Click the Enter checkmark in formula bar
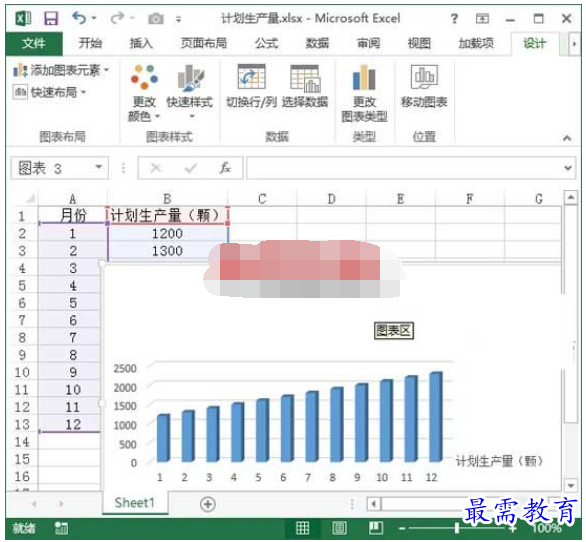Image resolution: width=586 pixels, height=542 pixels. point(191,168)
